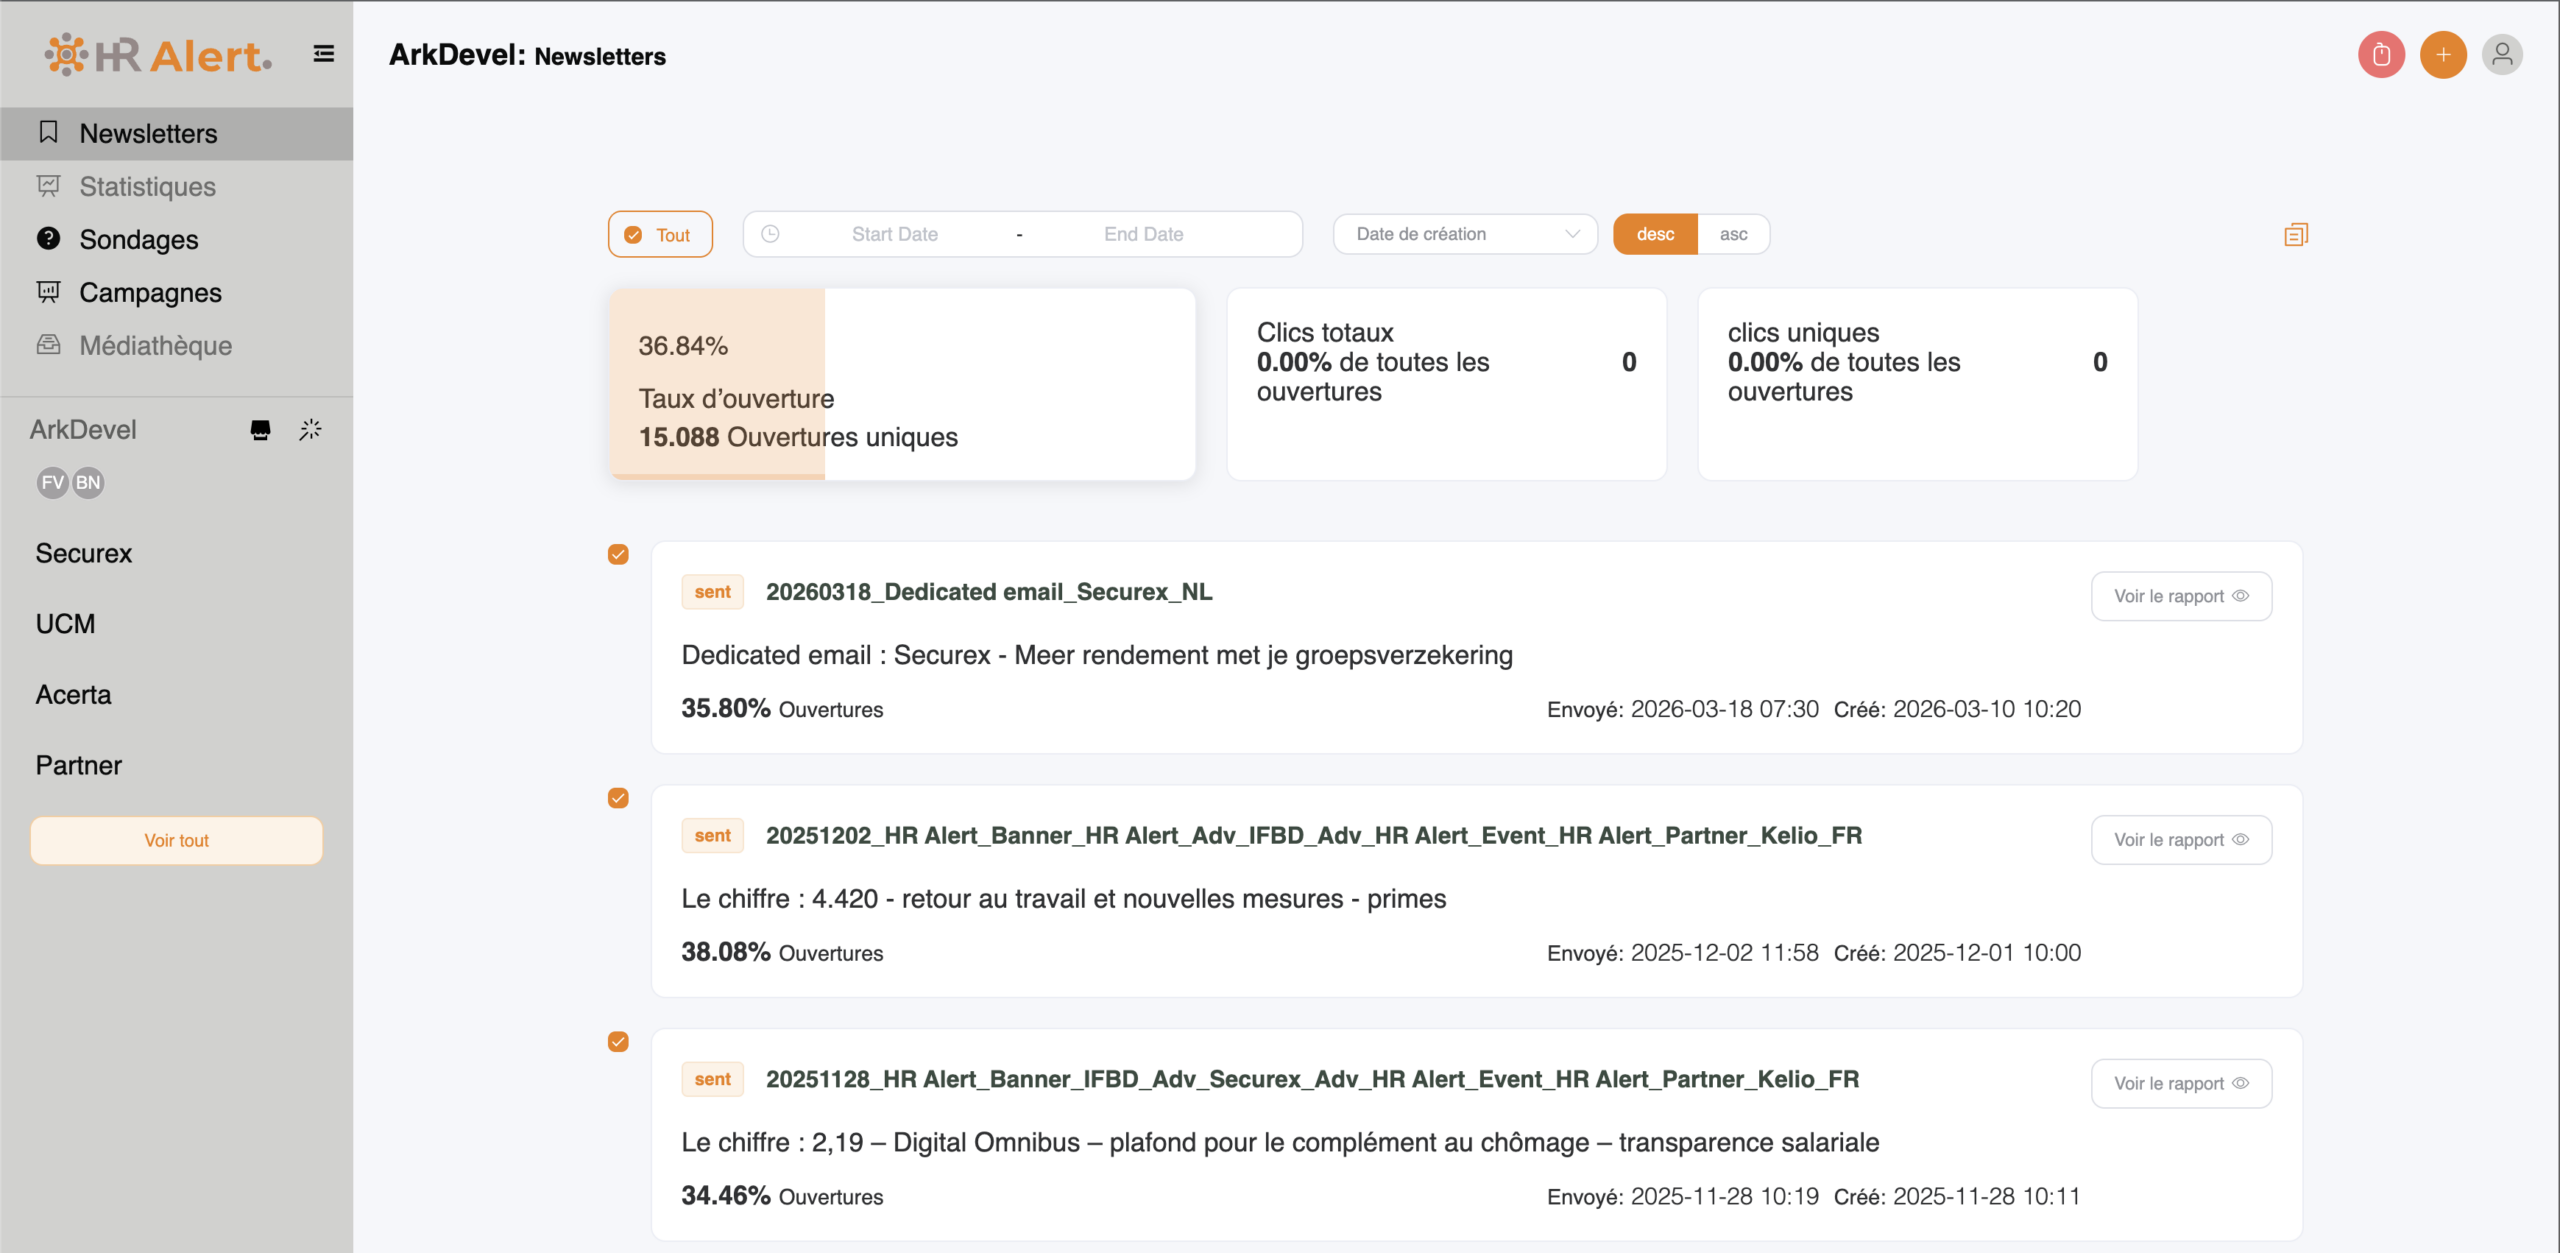
Task: Open the user profile avatar menu
Action: click(x=2503, y=55)
